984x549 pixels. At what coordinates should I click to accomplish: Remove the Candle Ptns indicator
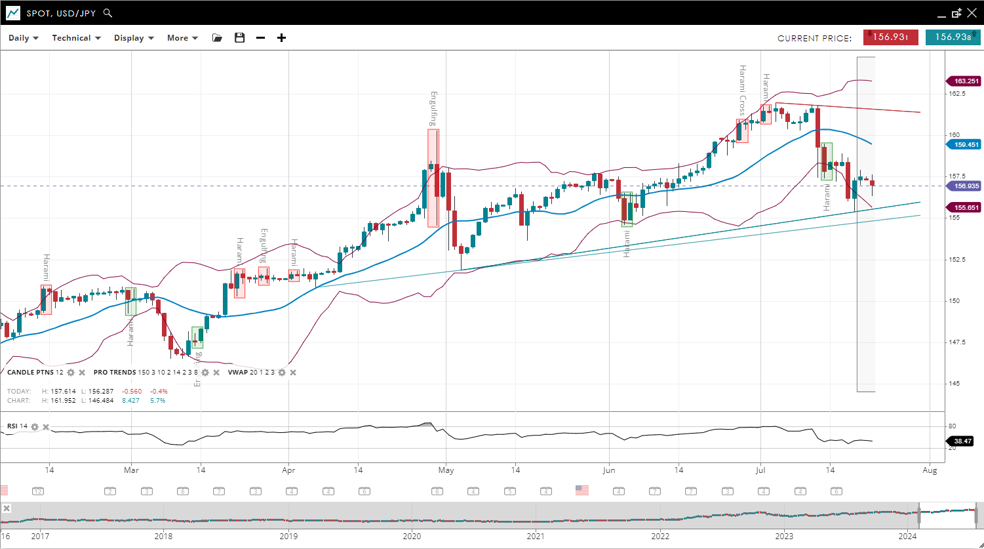(x=83, y=373)
